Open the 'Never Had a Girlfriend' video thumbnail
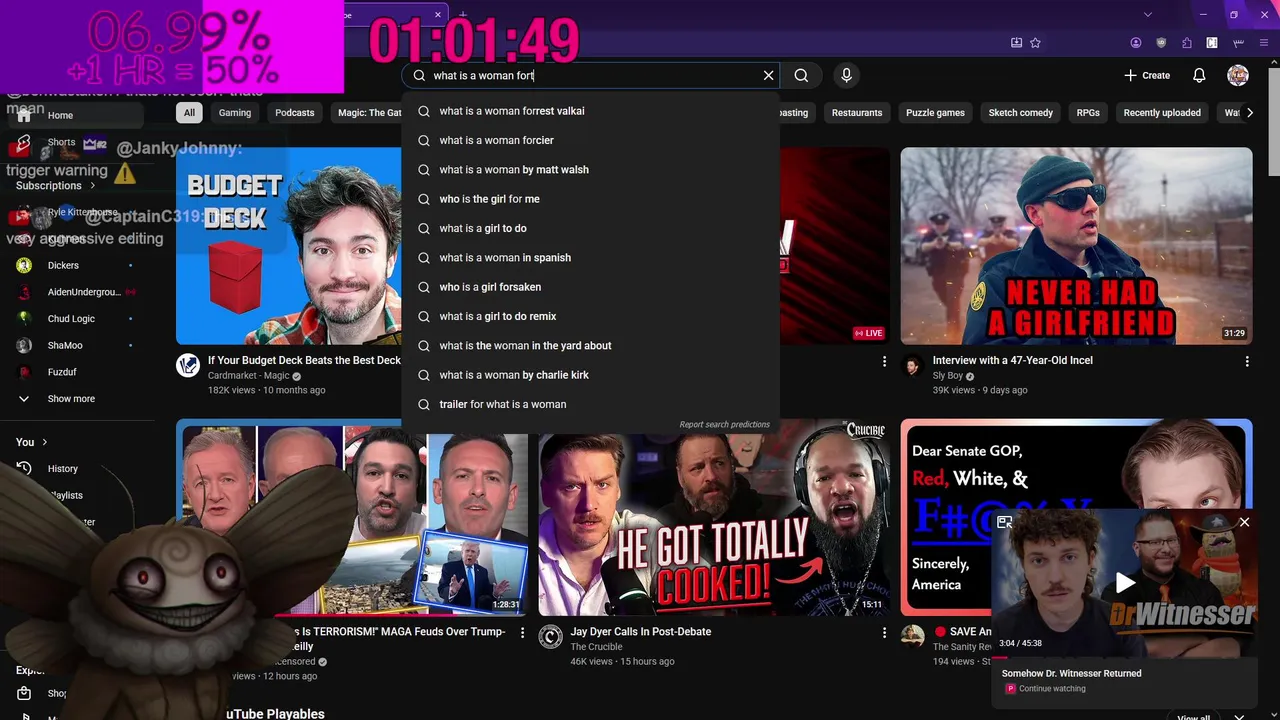This screenshot has height=720, width=1280. (x=1076, y=246)
